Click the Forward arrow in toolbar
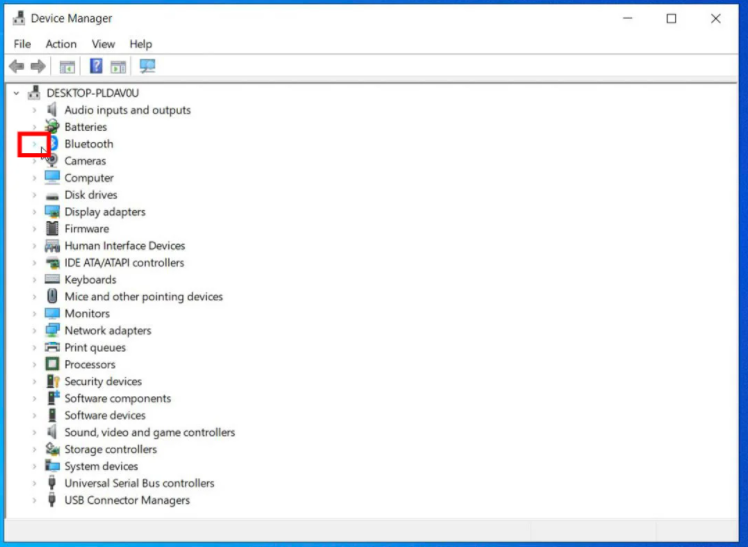 click(x=38, y=67)
